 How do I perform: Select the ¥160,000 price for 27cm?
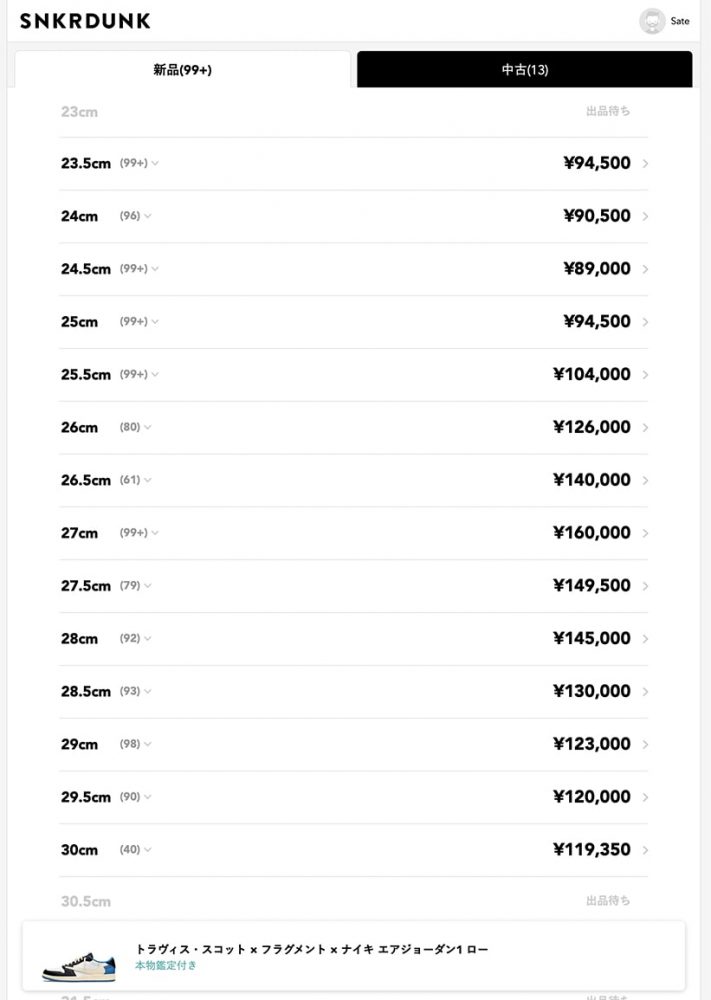point(591,533)
